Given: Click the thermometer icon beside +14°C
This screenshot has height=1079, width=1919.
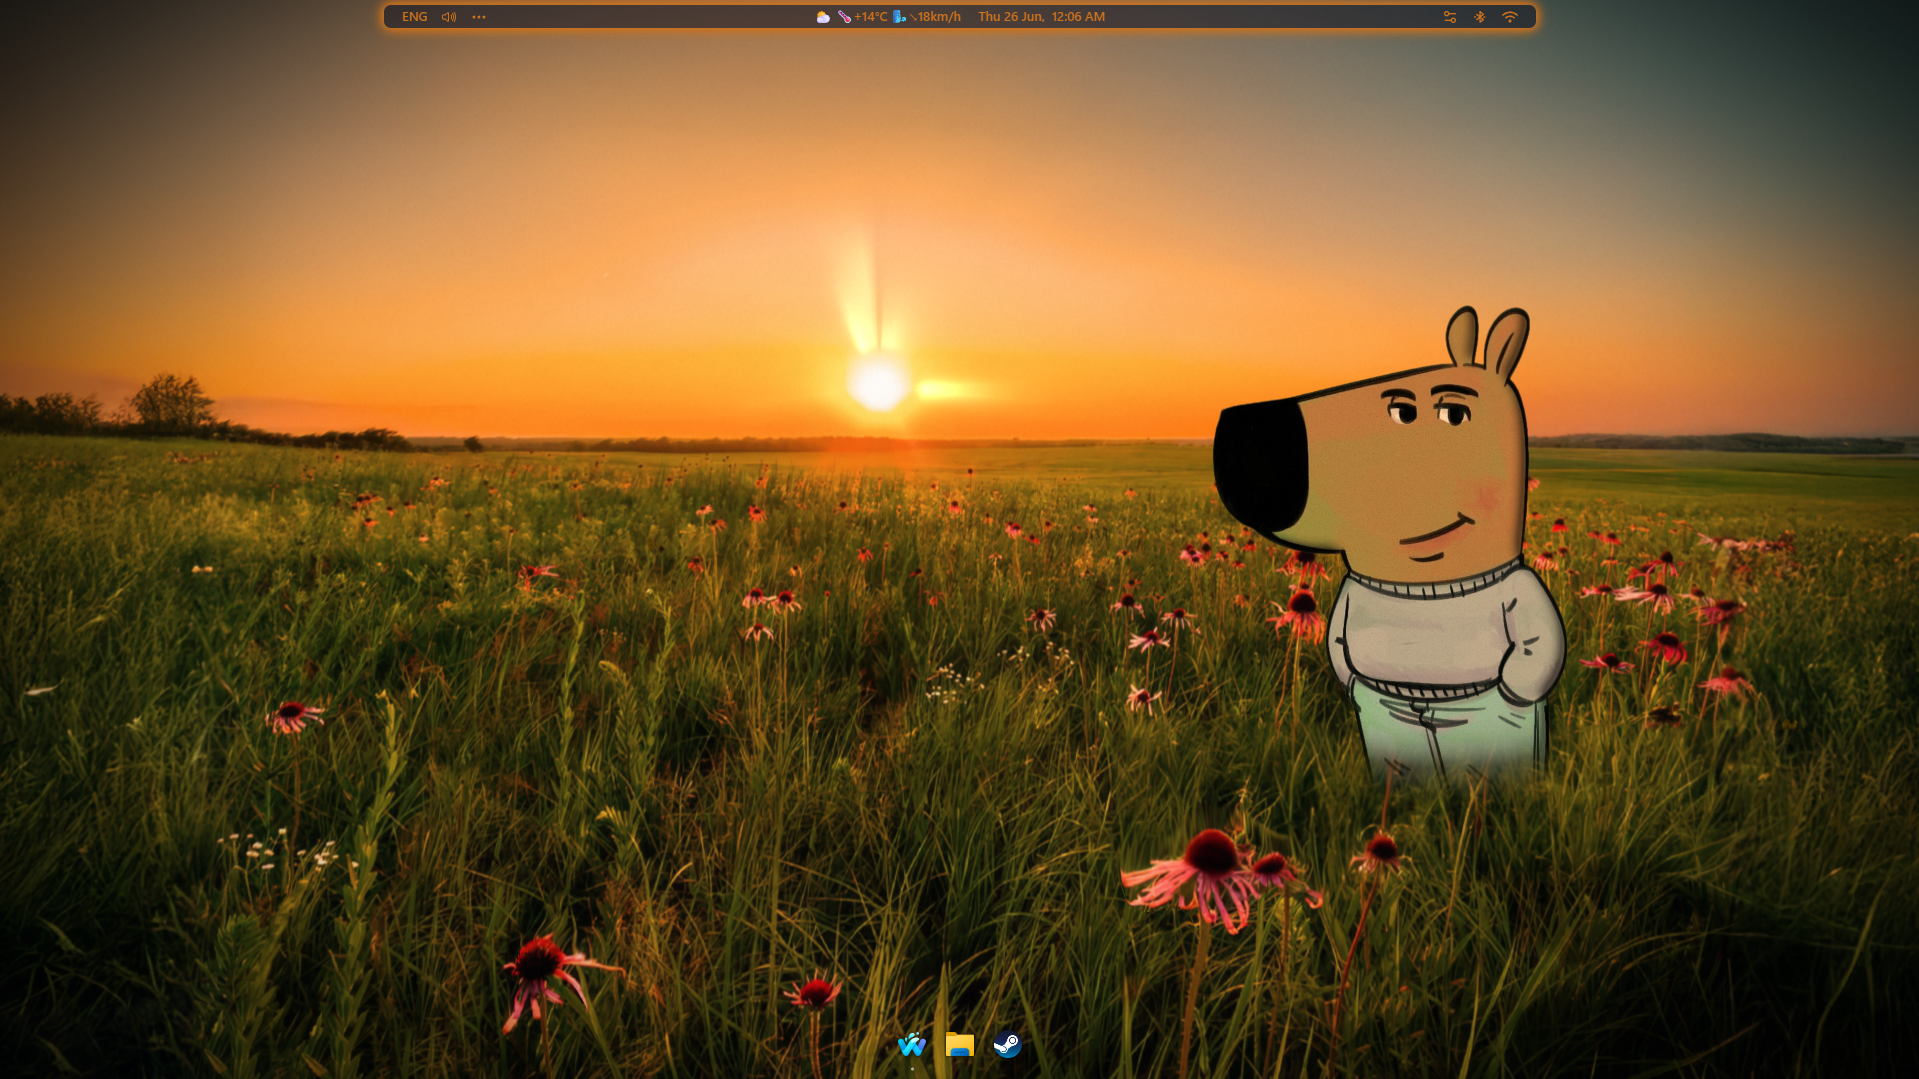Looking at the screenshot, I should [844, 17].
